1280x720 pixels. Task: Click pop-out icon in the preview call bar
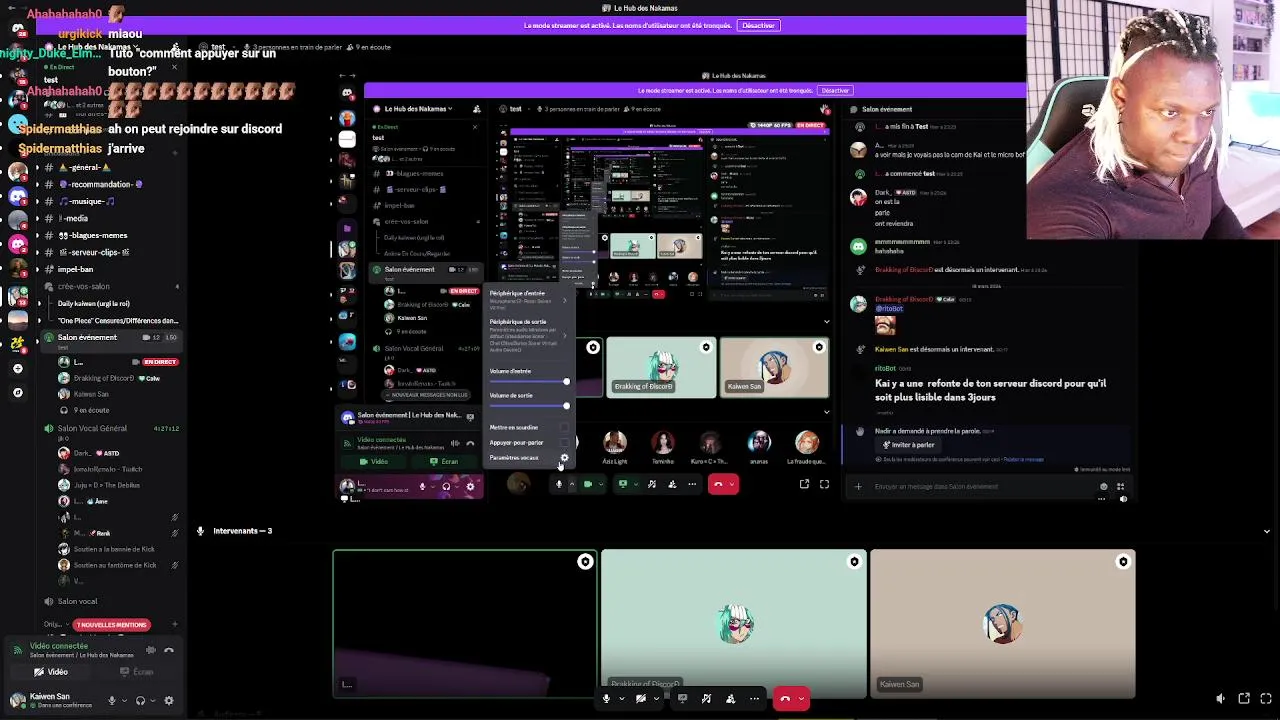click(x=804, y=484)
